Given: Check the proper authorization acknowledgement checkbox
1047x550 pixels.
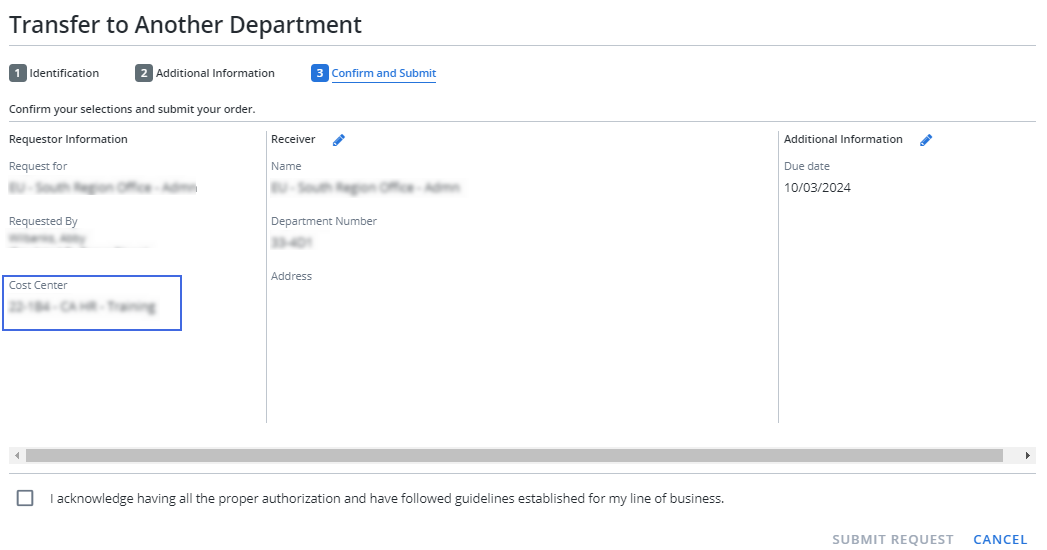Looking at the screenshot, I should pyautogui.click(x=25, y=498).
